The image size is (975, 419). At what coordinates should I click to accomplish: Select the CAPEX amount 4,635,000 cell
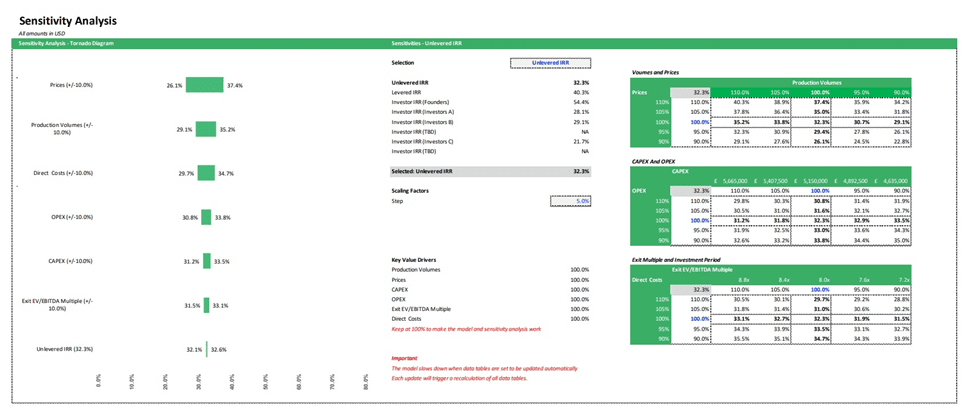[x=892, y=181]
